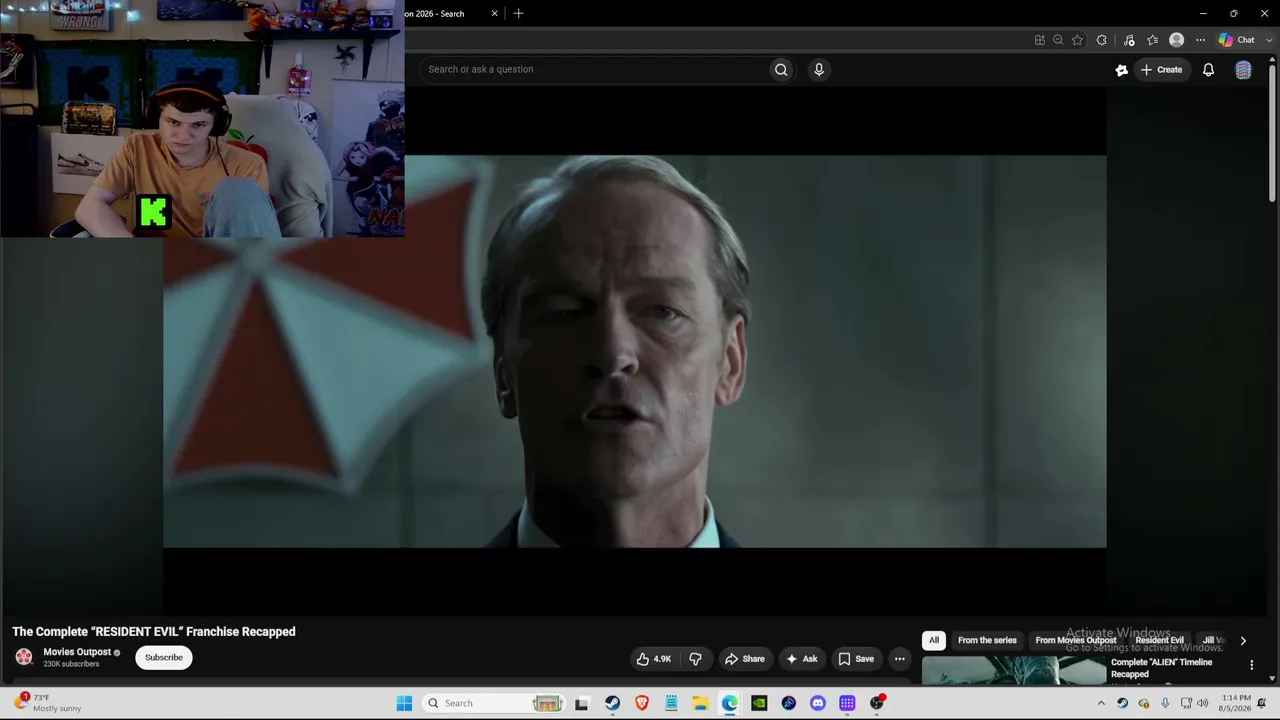
Task: Open the browser settings and more menu
Action: pos(1200,40)
